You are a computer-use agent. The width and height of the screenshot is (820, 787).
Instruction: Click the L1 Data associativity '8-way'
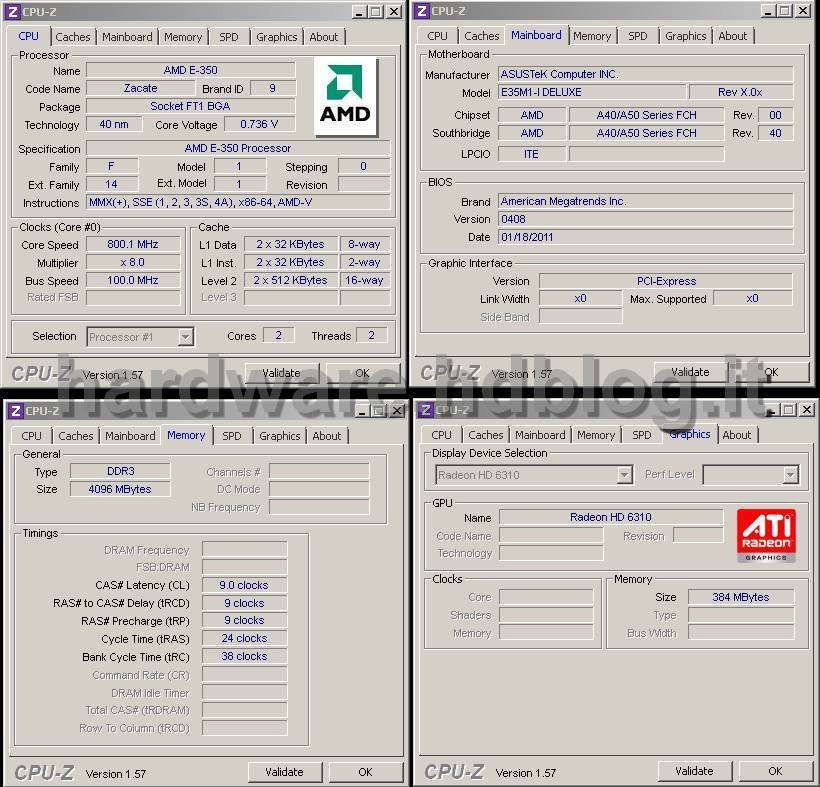pyautogui.click(x=365, y=244)
